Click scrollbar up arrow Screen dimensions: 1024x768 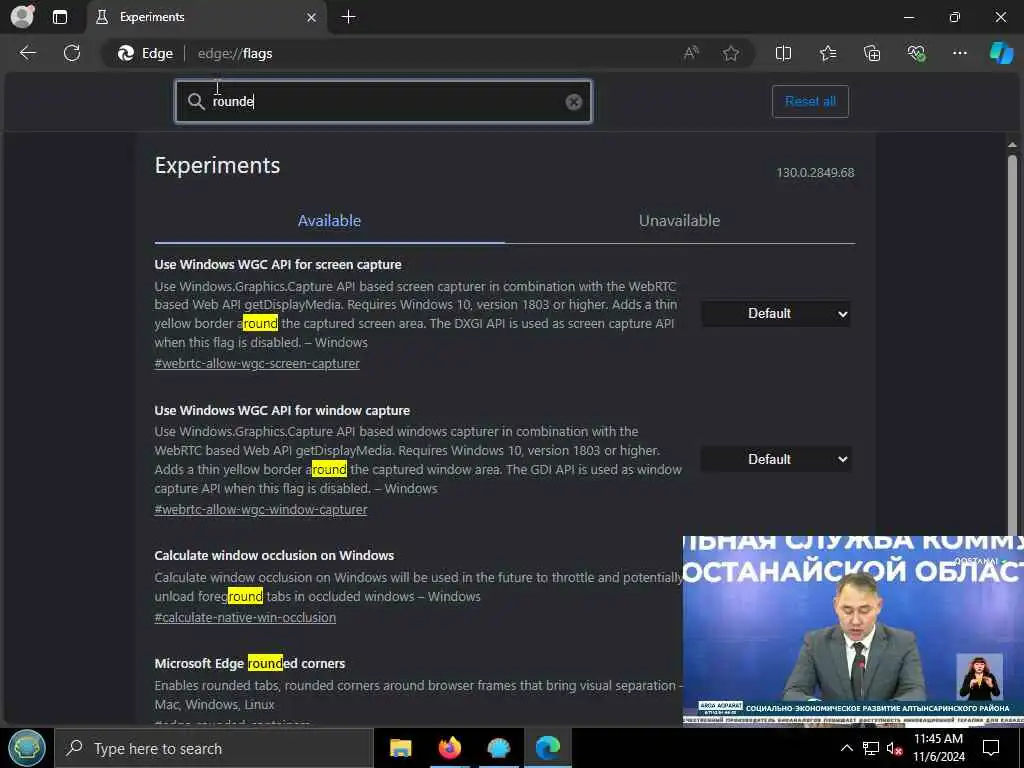[1012, 144]
